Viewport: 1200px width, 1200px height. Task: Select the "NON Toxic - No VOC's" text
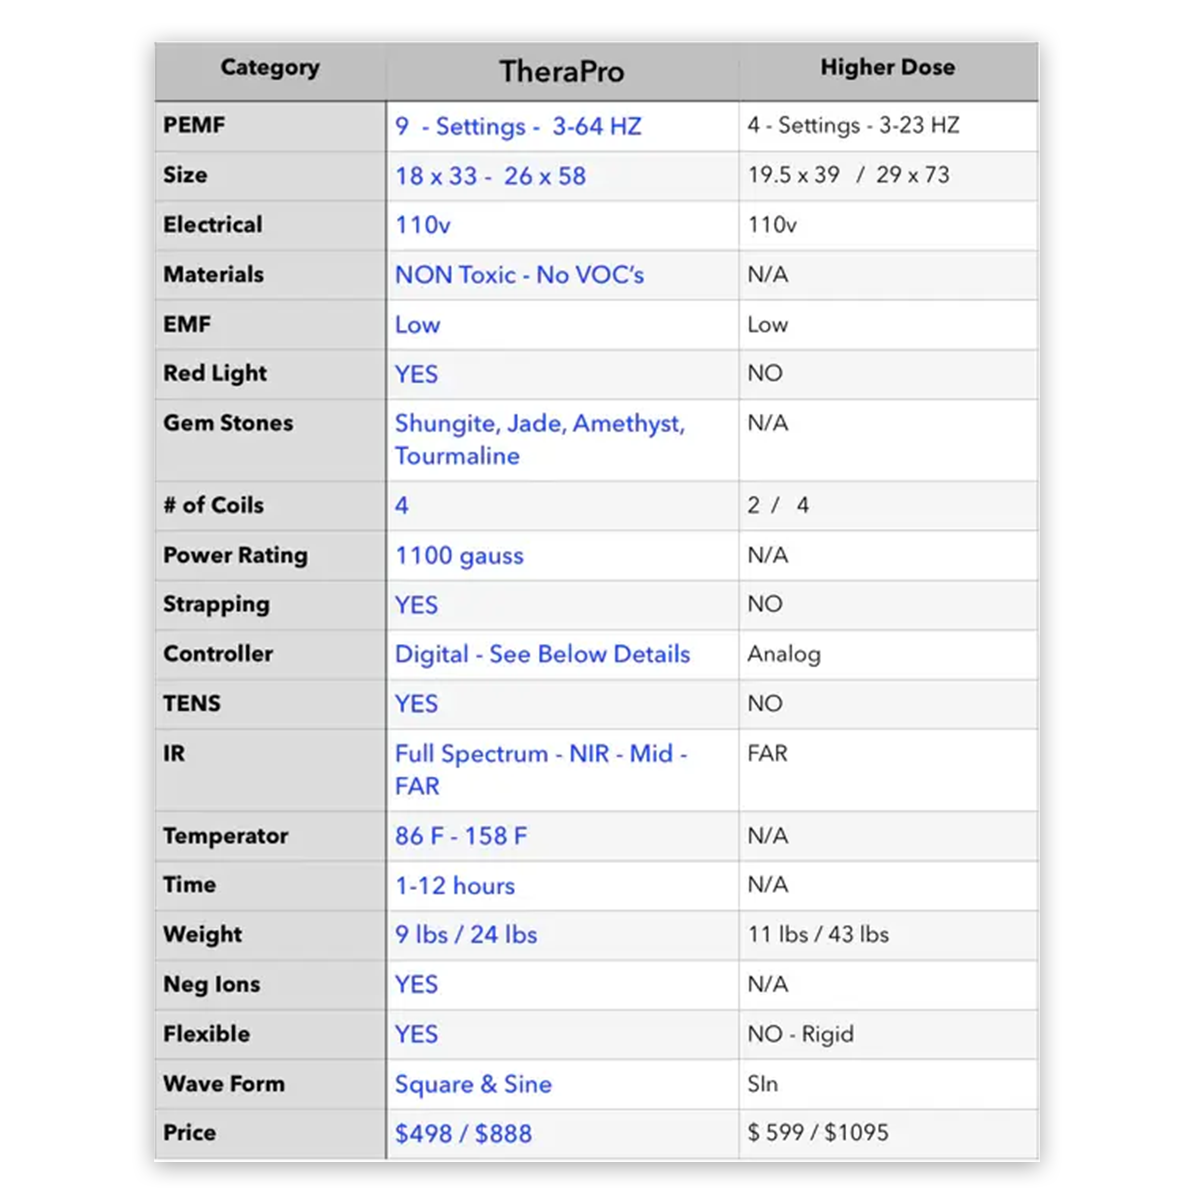pyautogui.click(x=519, y=275)
